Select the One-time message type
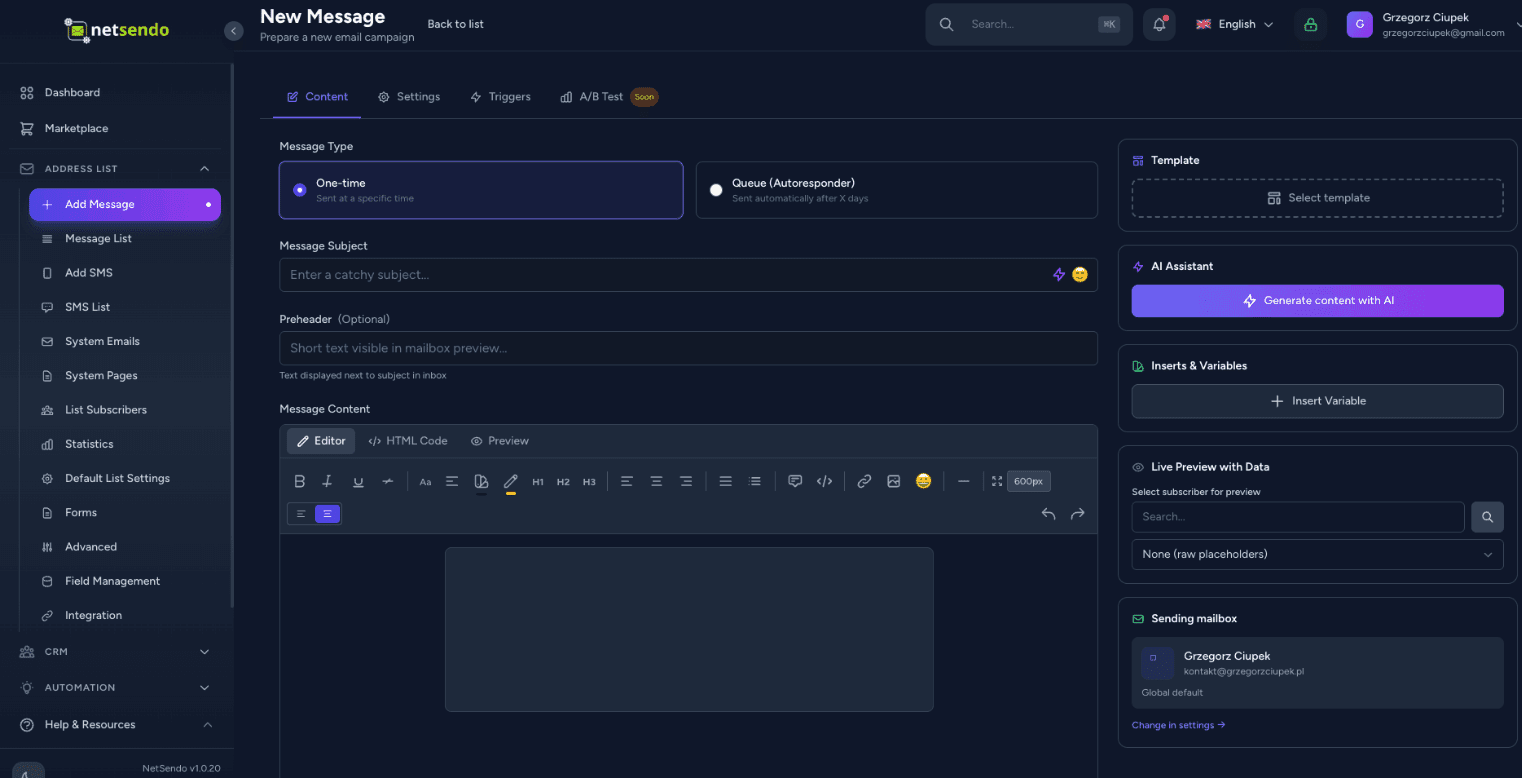 pos(480,189)
